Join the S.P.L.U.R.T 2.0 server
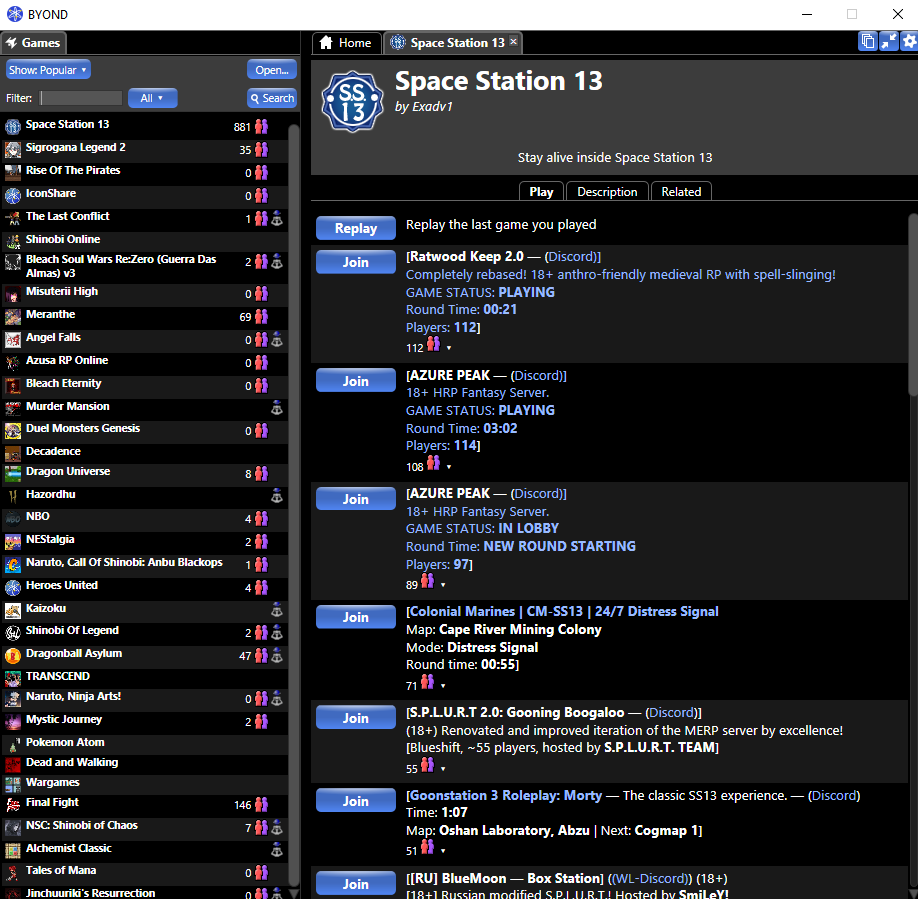918x899 pixels. pyautogui.click(x=355, y=718)
